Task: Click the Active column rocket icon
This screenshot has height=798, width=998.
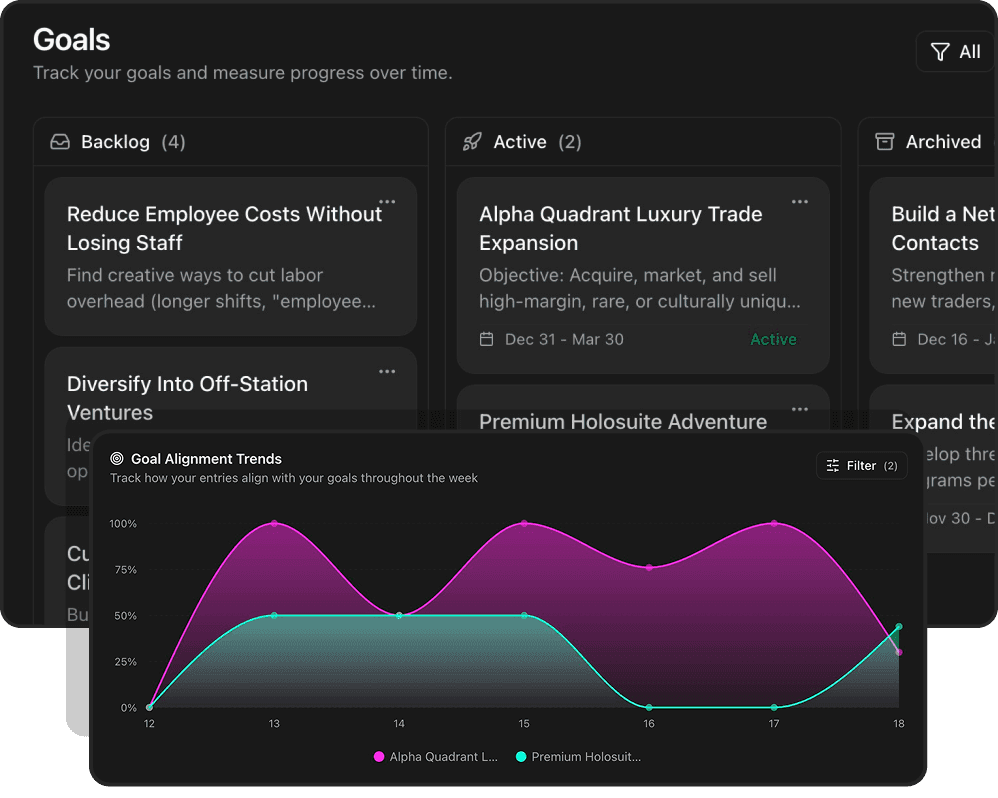Action: [472, 142]
